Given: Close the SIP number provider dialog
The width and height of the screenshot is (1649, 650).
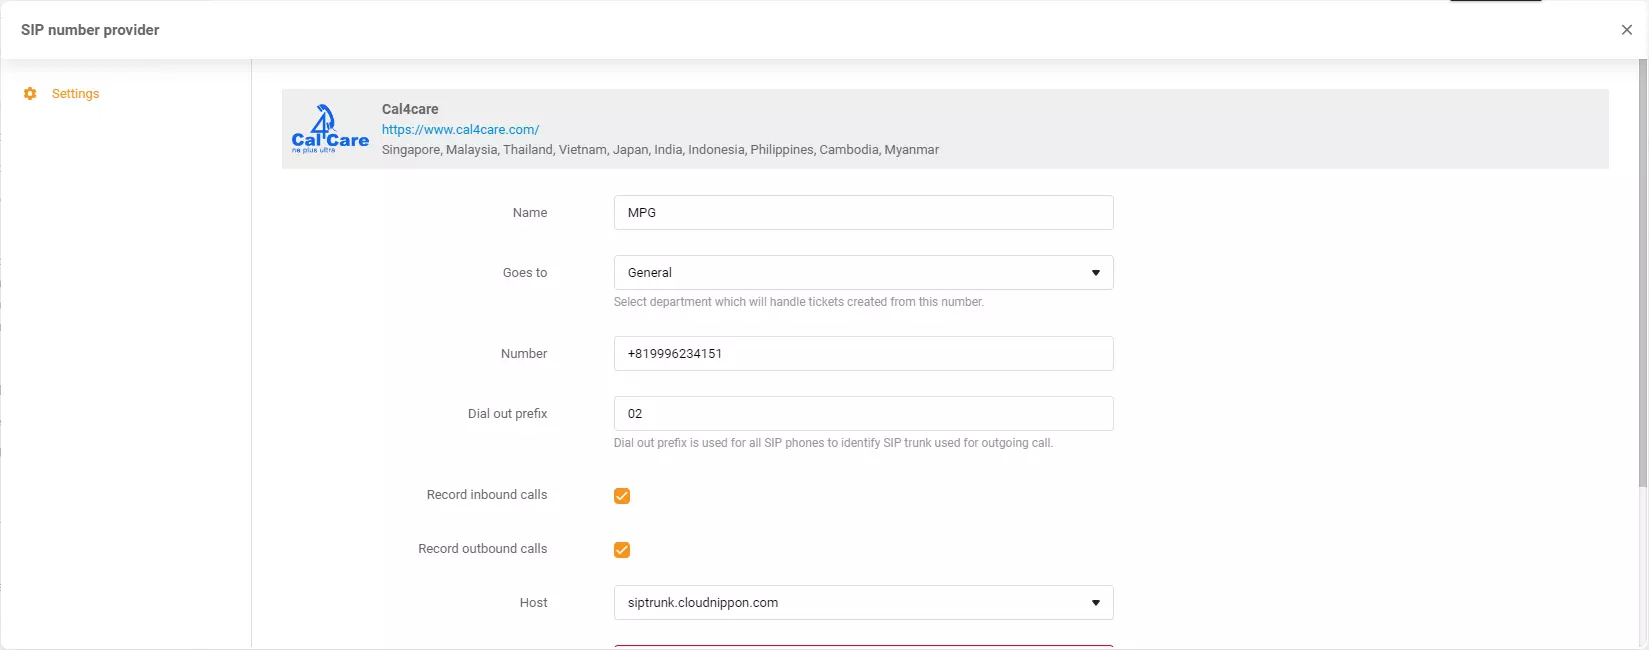Looking at the screenshot, I should [1626, 30].
